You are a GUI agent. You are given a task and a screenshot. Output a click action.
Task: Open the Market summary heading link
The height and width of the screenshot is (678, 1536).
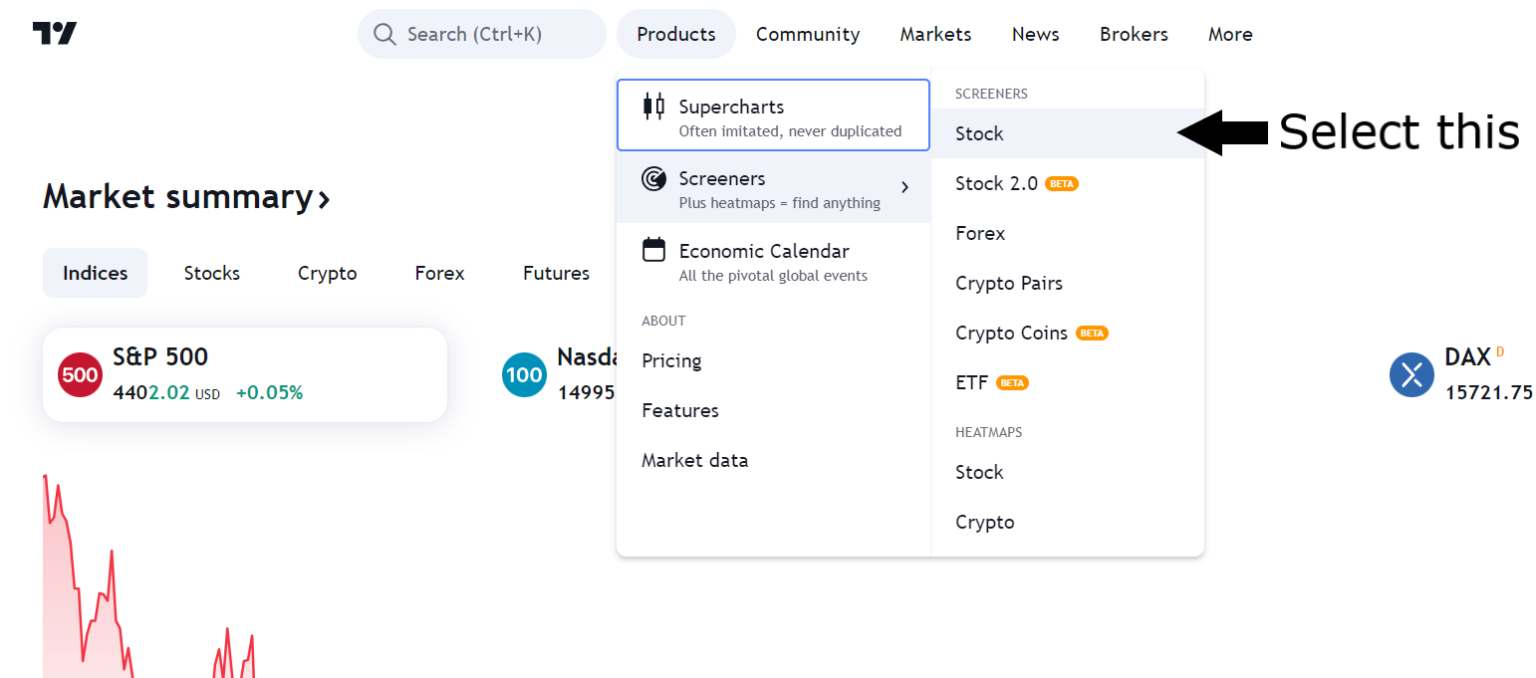186,197
